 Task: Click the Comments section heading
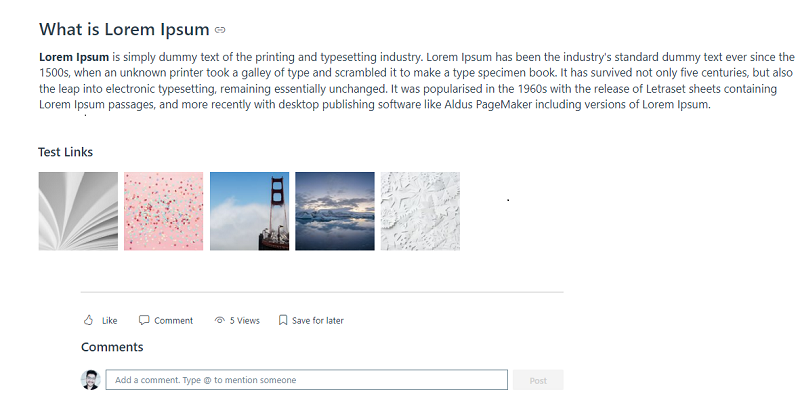pyautogui.click(x=112, y=347)
